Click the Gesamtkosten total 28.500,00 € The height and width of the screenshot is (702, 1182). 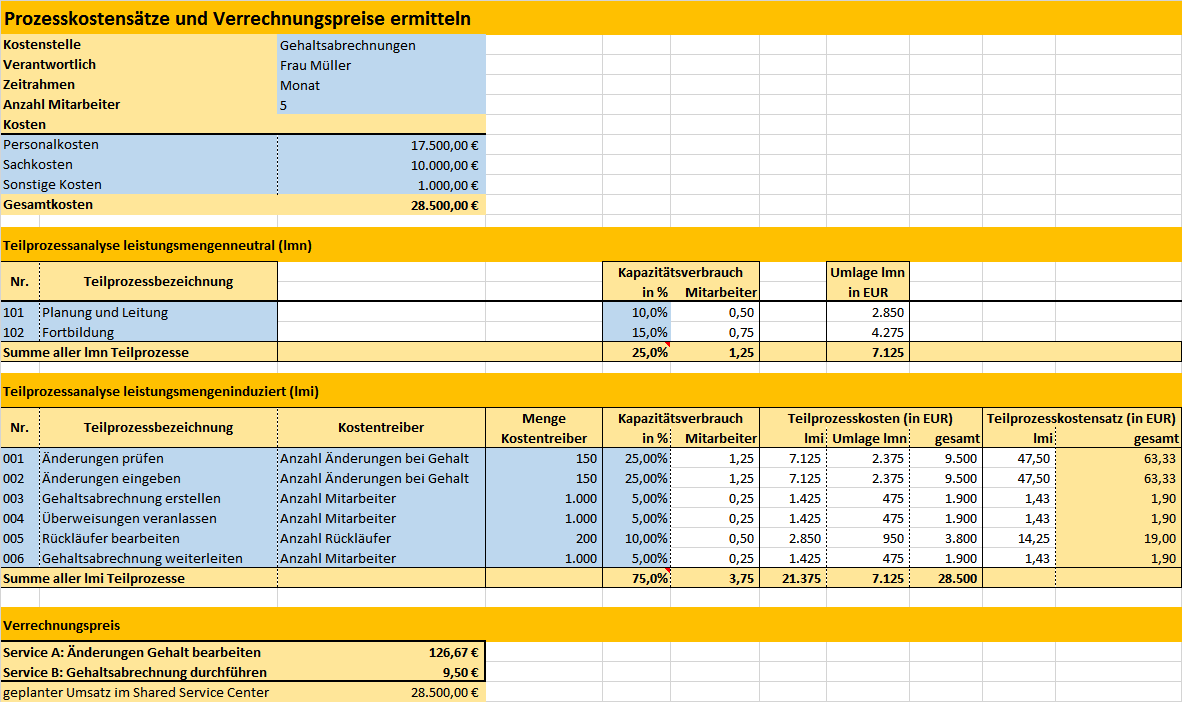click(381, 205)
